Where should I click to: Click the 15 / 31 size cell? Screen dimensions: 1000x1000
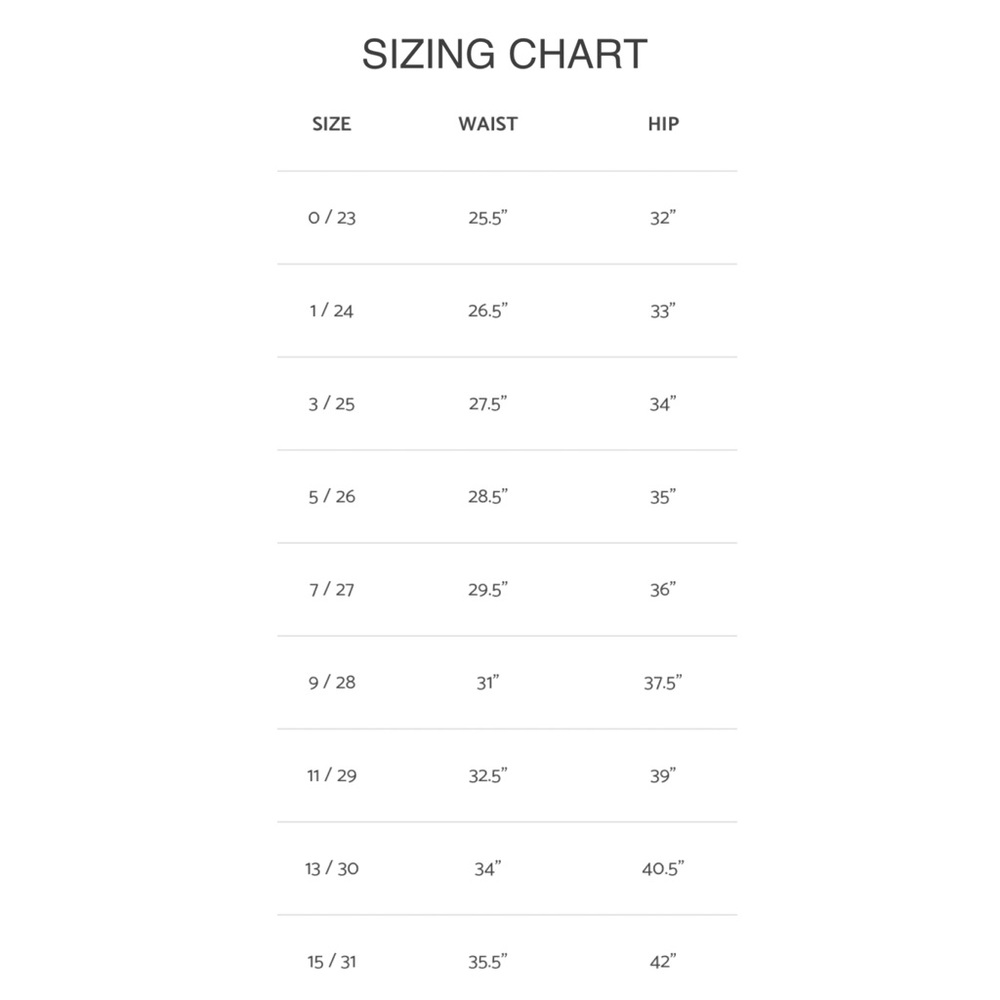click(332, 962)
